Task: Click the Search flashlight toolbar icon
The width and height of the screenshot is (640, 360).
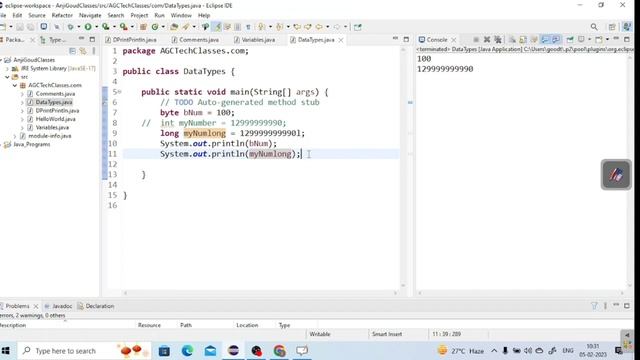Action: pos(187,27)
